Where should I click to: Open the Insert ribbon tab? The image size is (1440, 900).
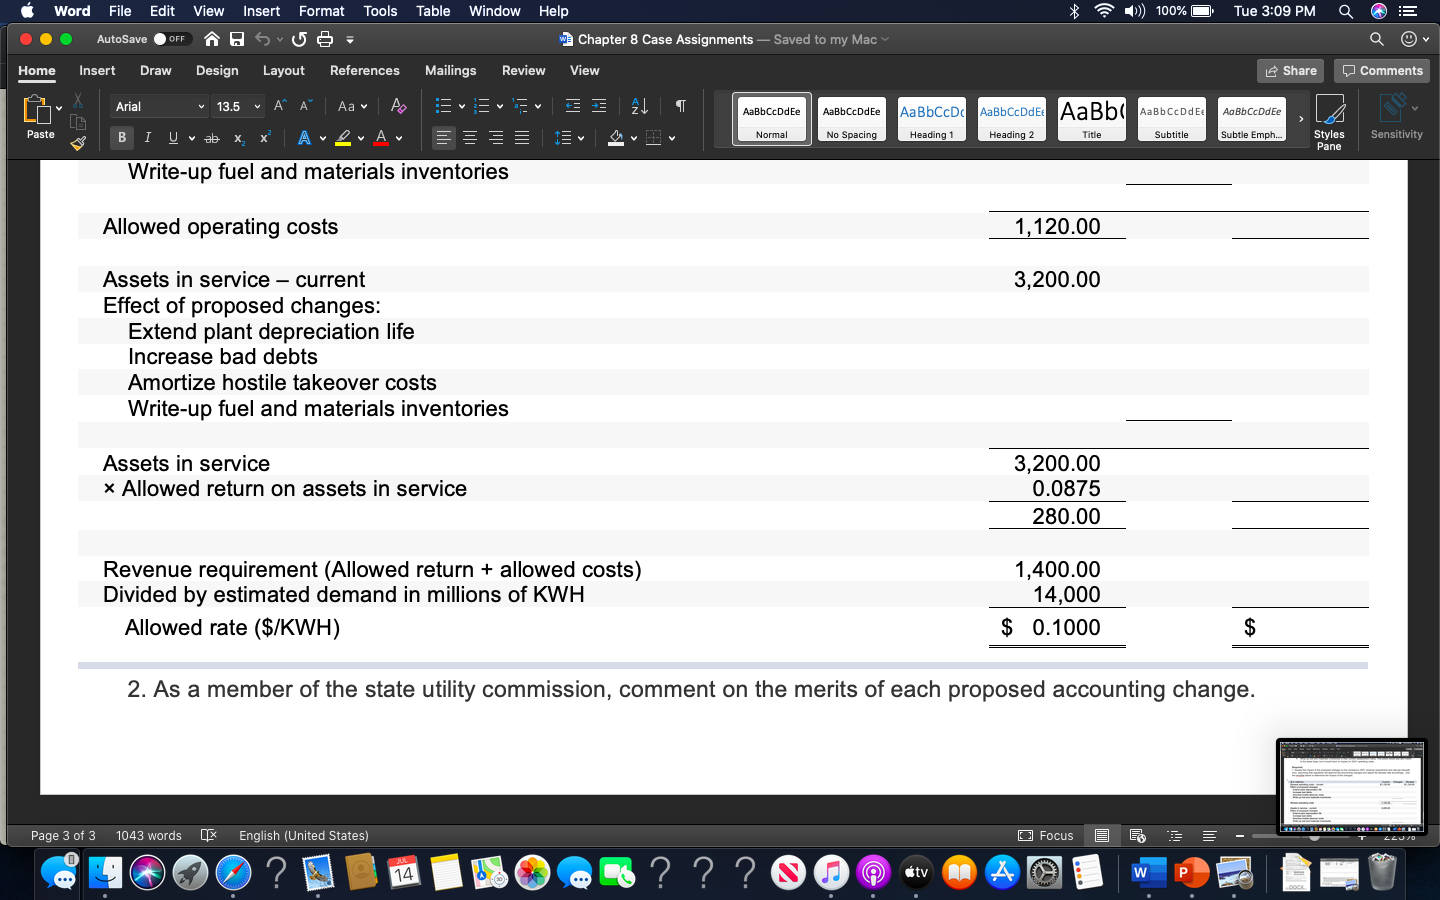97,71
